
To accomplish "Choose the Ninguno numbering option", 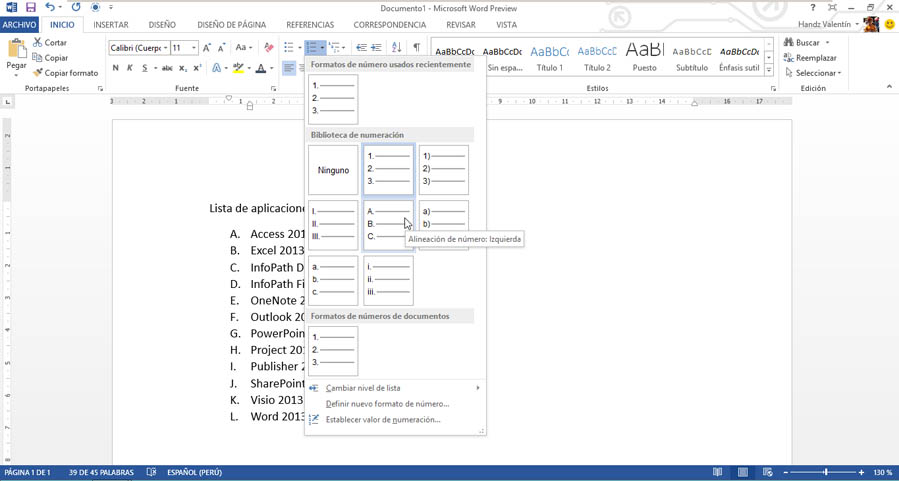I will tap(333, 170).
